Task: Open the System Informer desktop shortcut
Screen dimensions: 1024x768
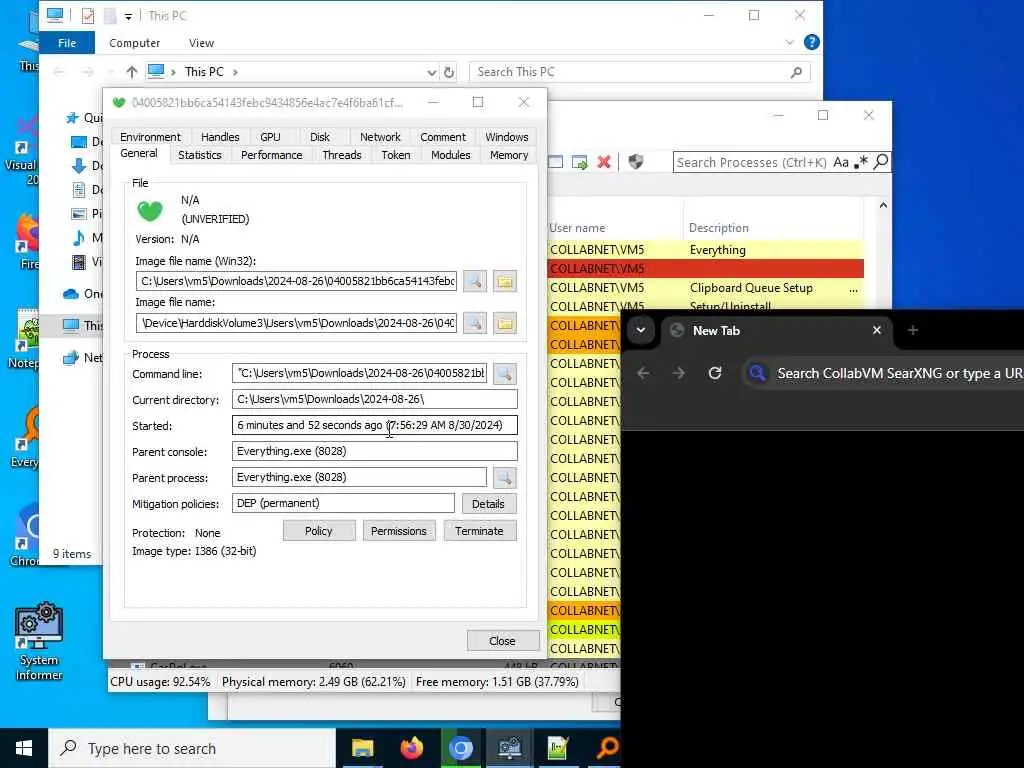Action: pos(39,641)
